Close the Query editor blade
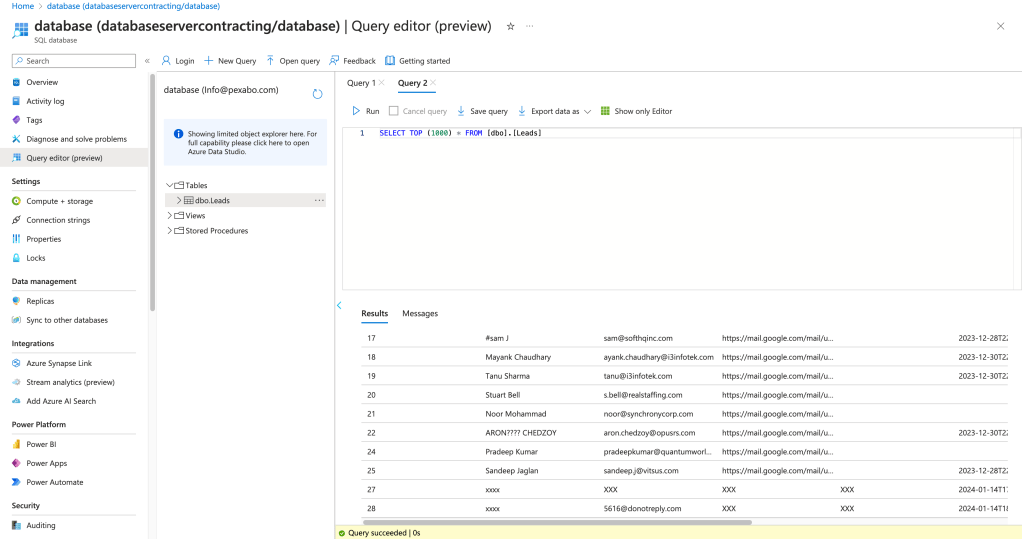 pos(1000,26)
